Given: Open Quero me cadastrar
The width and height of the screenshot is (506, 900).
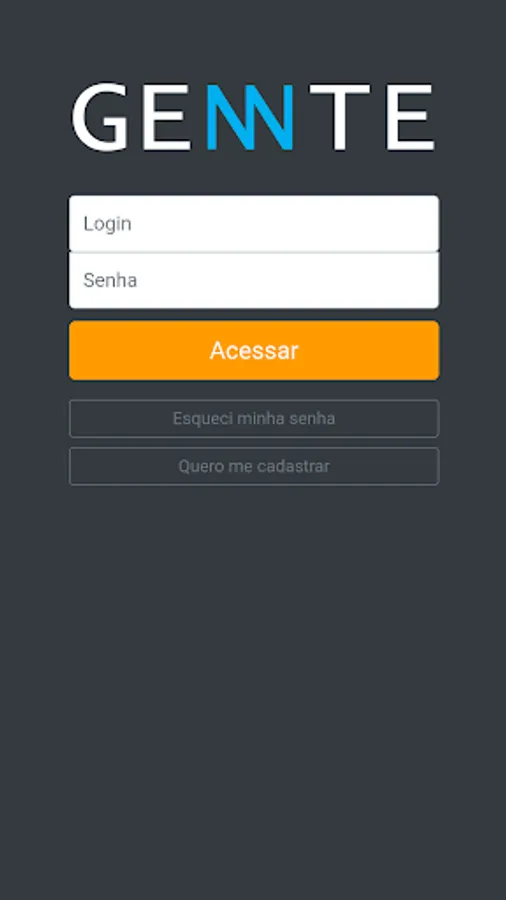Looking at the screenshot, I should (x=254, y=466).
